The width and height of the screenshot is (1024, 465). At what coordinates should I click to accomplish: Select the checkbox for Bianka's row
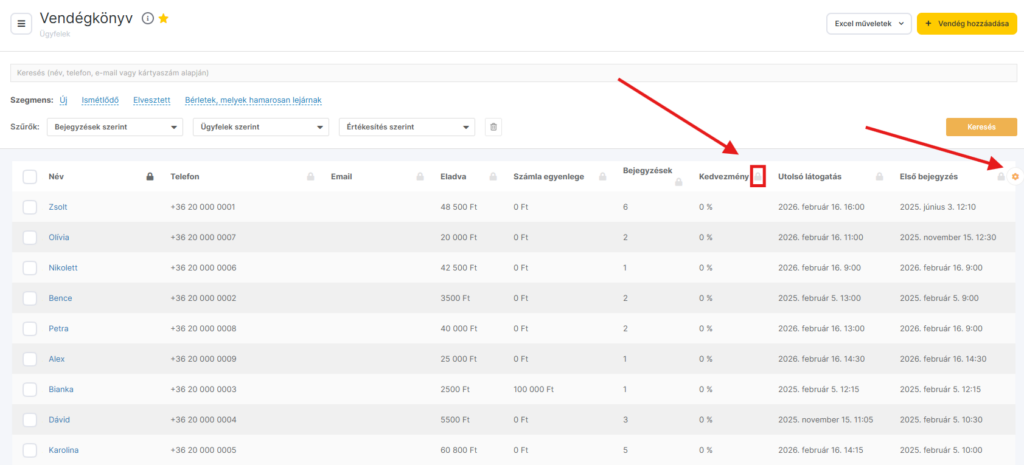(x=30, y=389)
